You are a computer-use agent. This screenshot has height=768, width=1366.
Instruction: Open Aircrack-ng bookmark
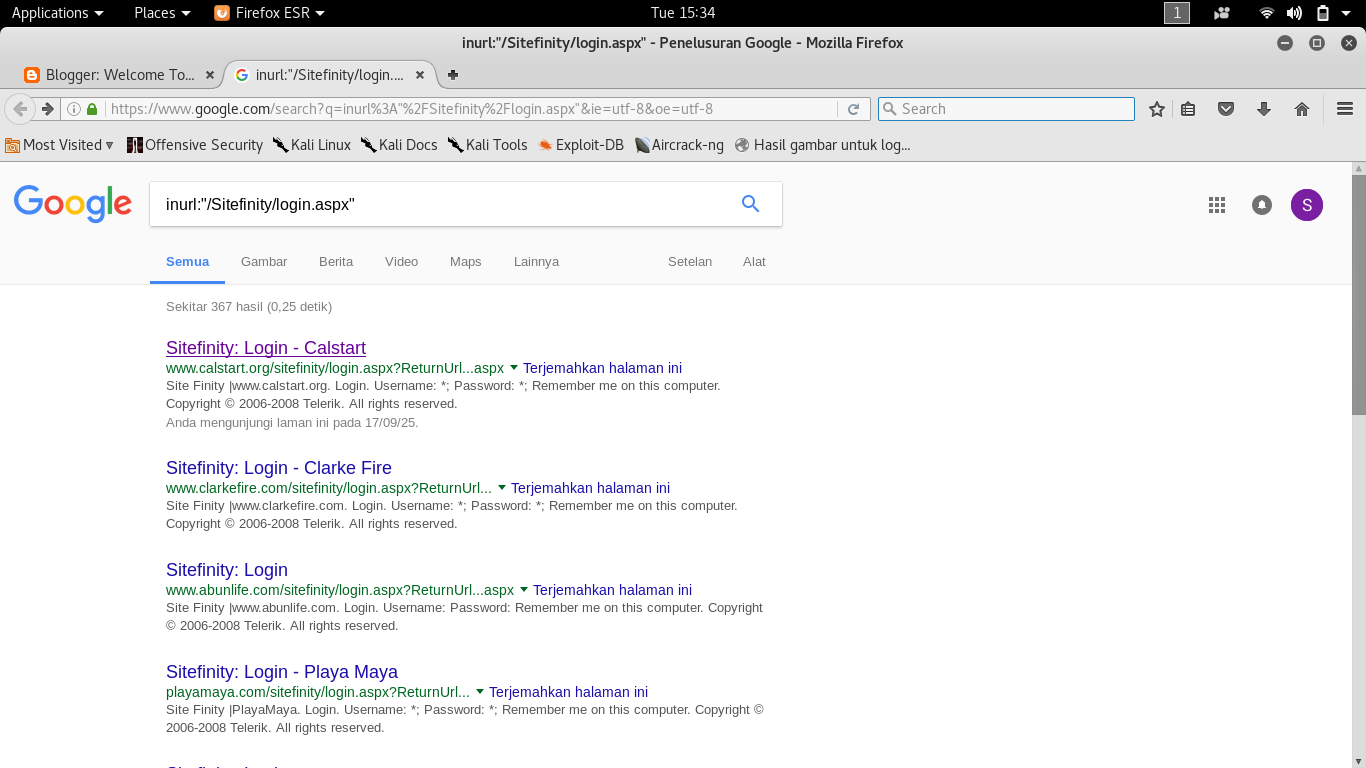(x=679, y=145)
